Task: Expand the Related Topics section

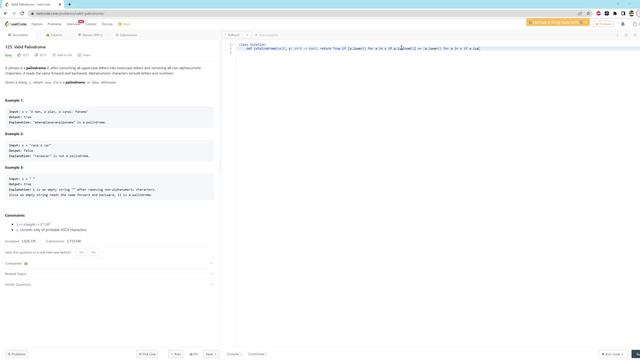Action: tap(109, 274)
